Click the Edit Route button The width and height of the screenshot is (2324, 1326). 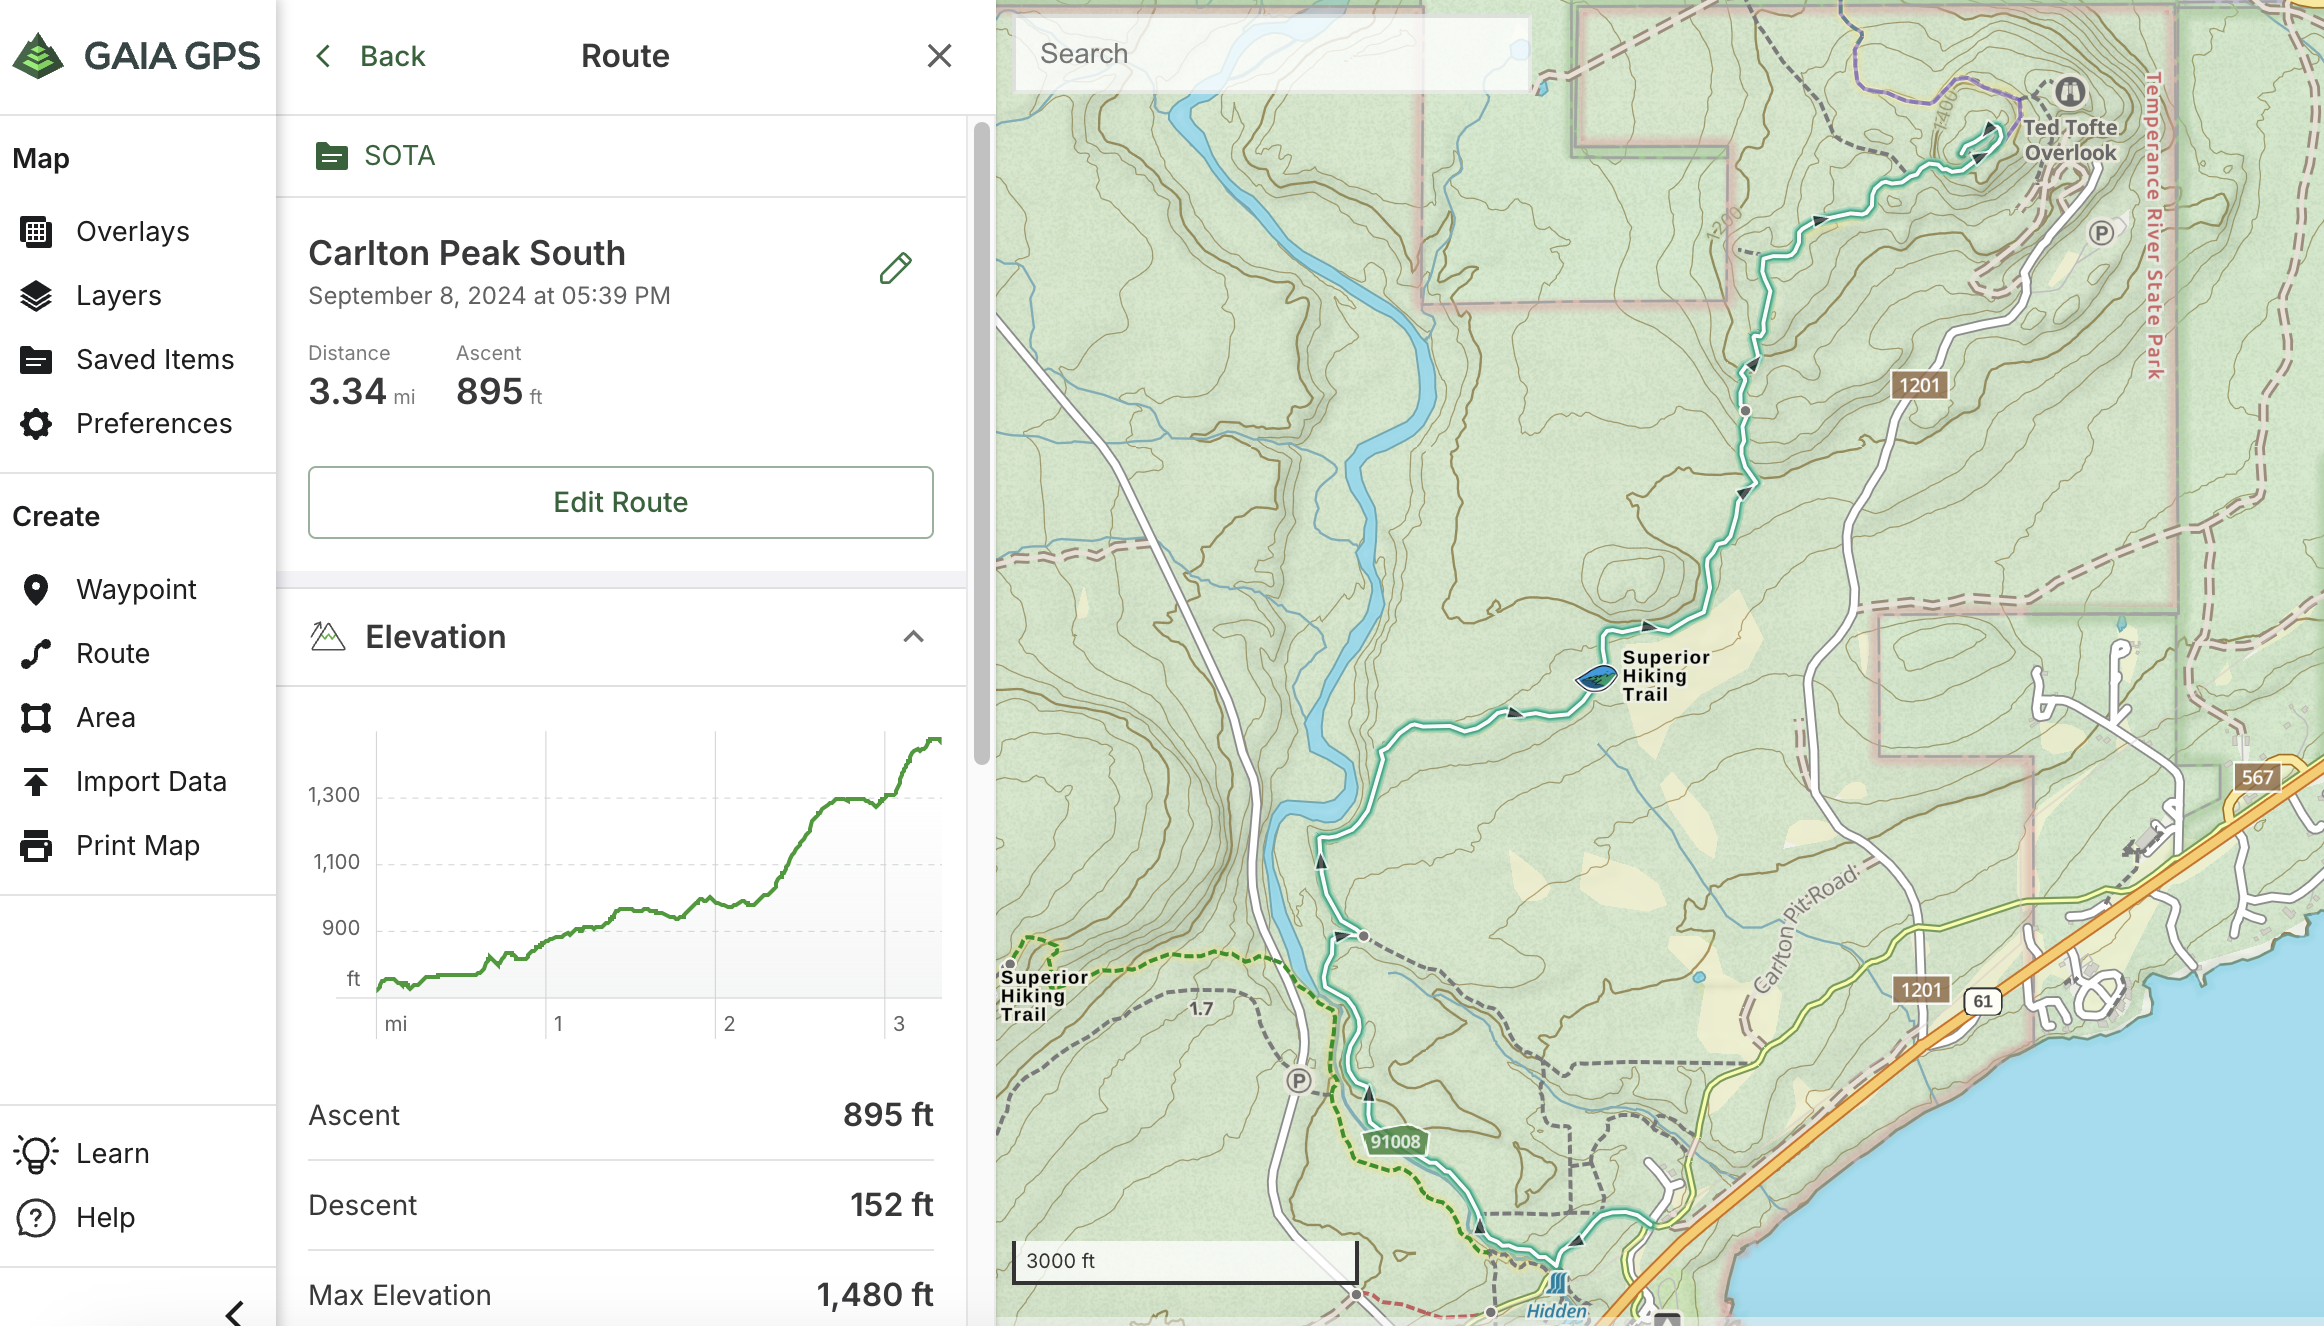pyautogui.click(x=621, y=503)
